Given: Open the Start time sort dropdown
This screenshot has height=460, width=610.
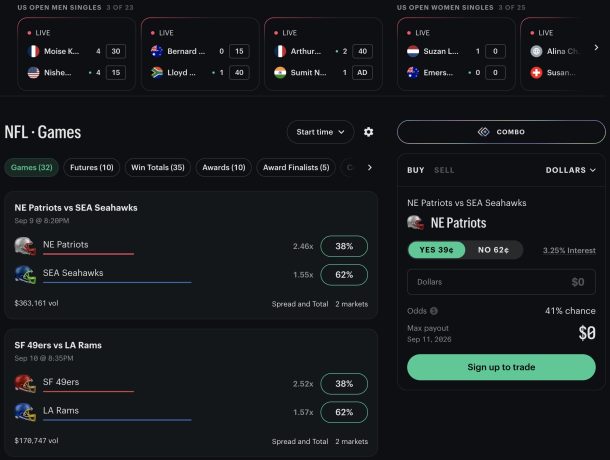Looking at the screenshot, I should click(320, 132).
